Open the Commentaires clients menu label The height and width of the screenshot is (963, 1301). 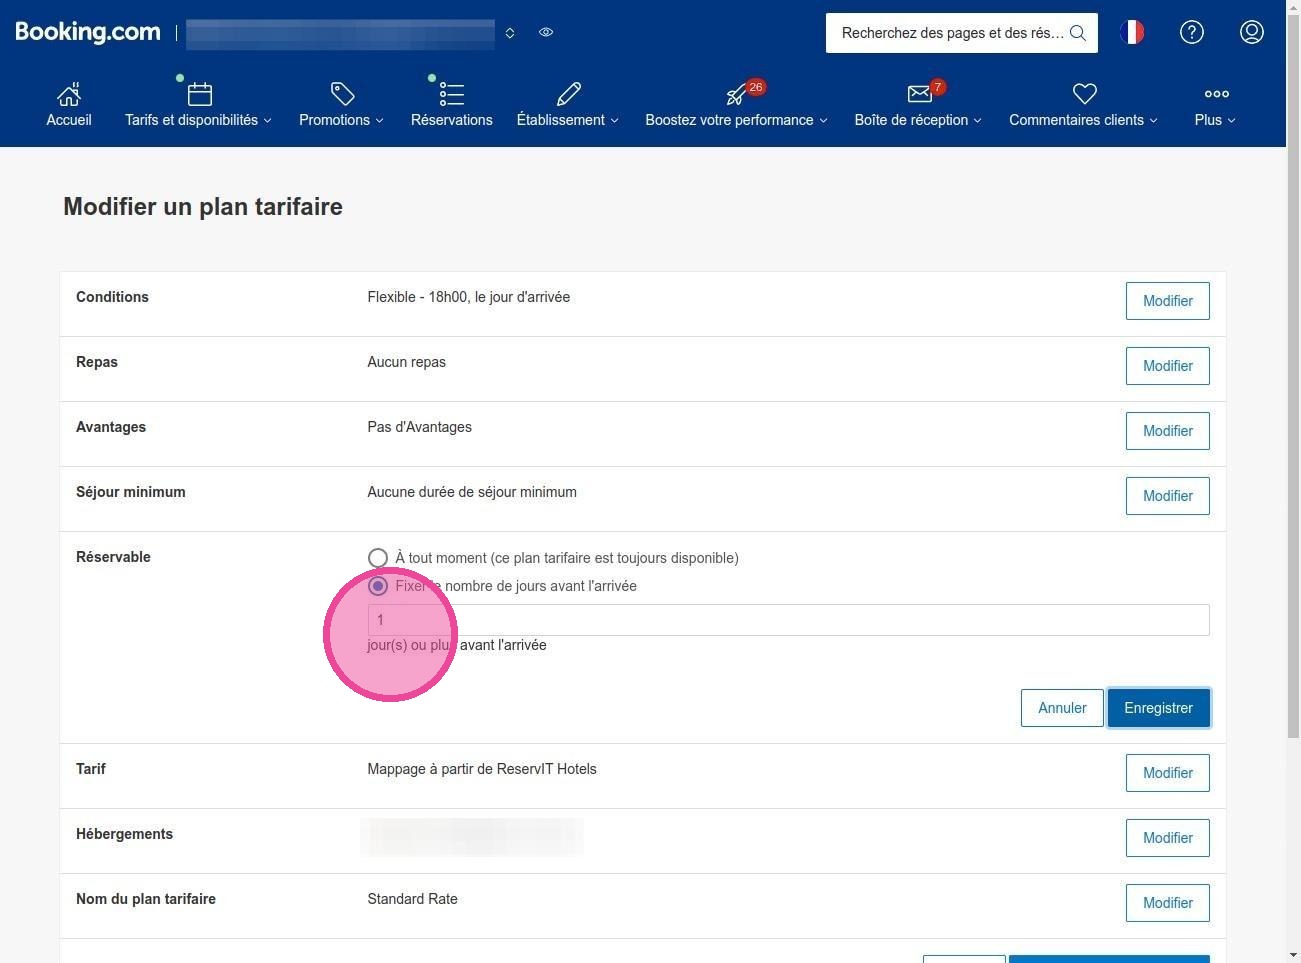[x=1076, y=120]
